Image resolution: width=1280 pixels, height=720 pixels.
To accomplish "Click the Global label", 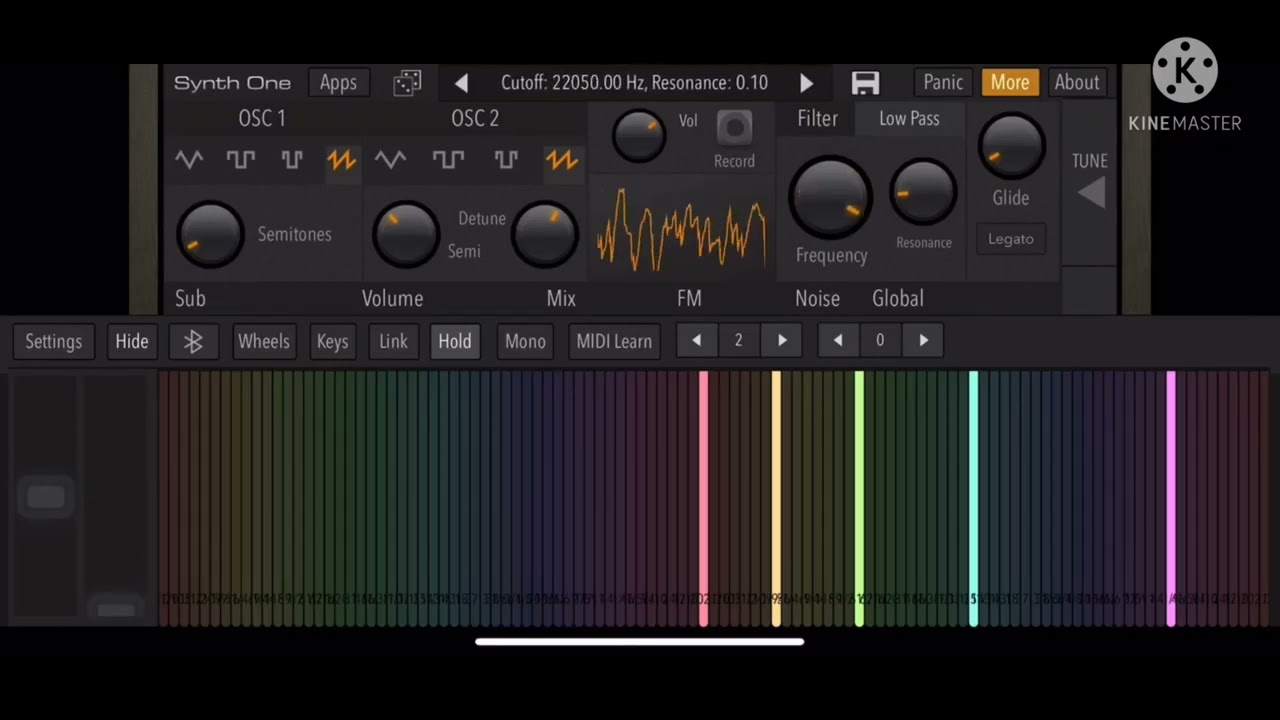I will (x=898, y=298).
